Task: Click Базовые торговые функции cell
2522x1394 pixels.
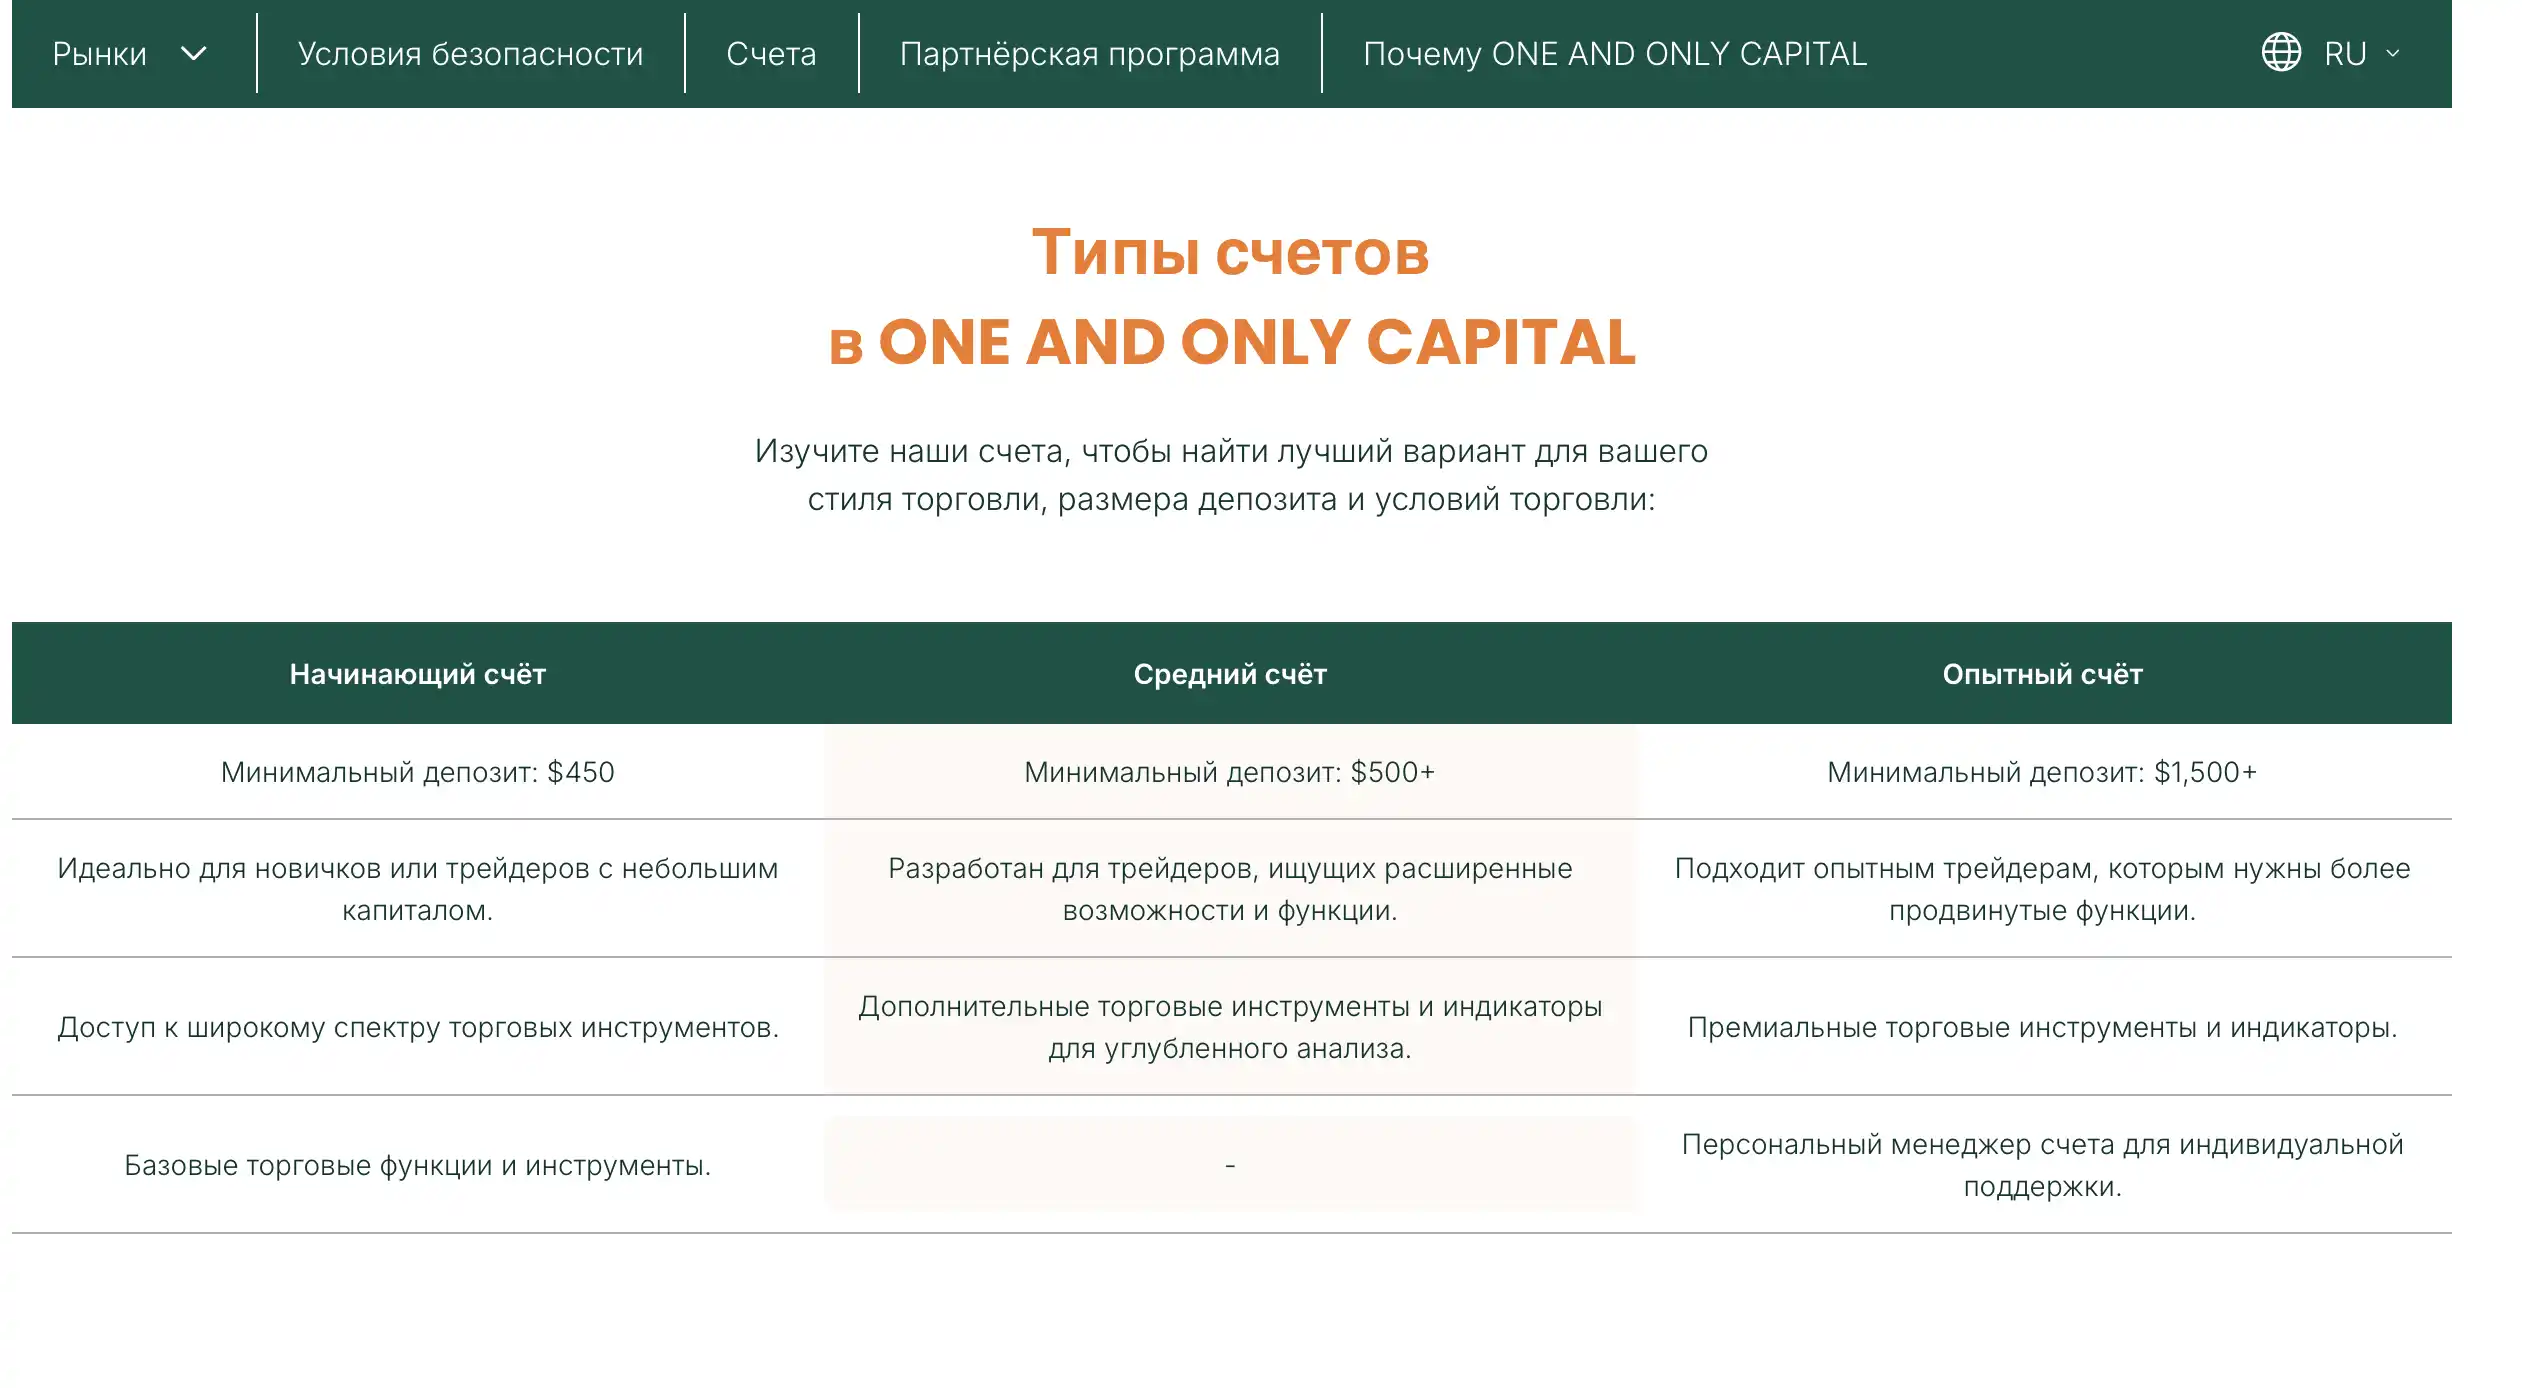Action: click(x=417, y=1165)
